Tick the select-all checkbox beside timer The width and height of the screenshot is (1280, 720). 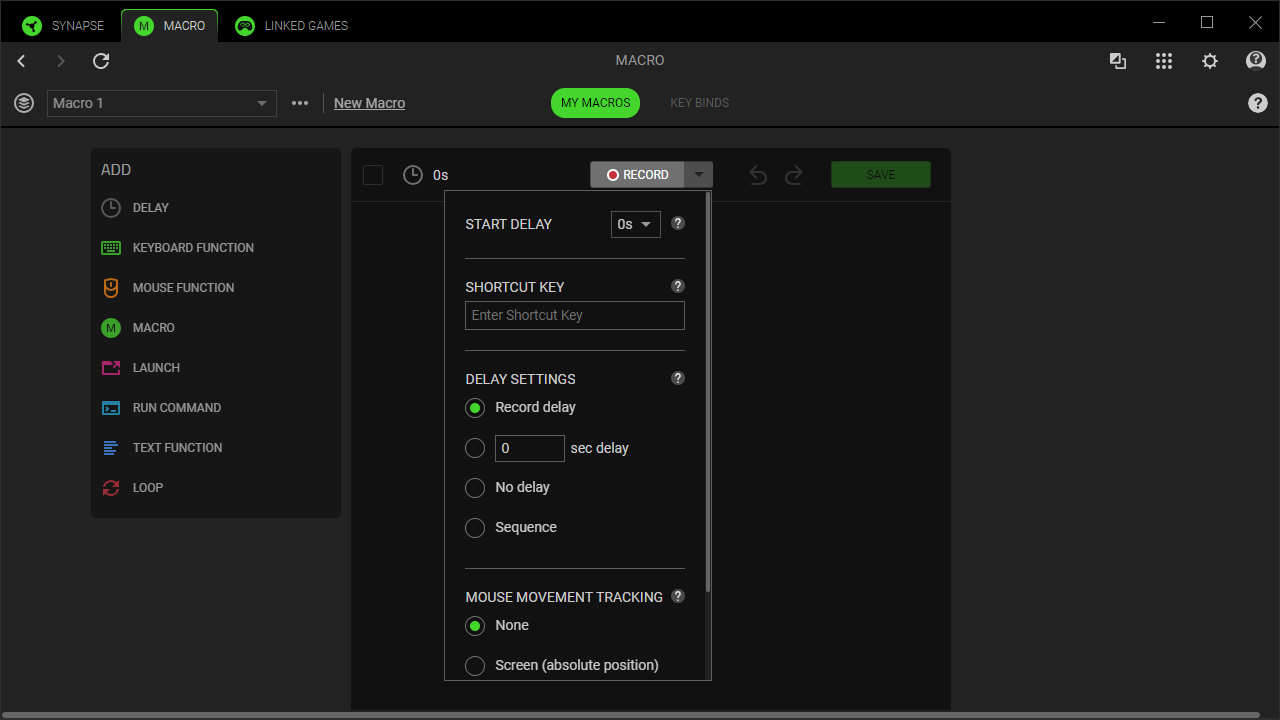tap(373, 175)
